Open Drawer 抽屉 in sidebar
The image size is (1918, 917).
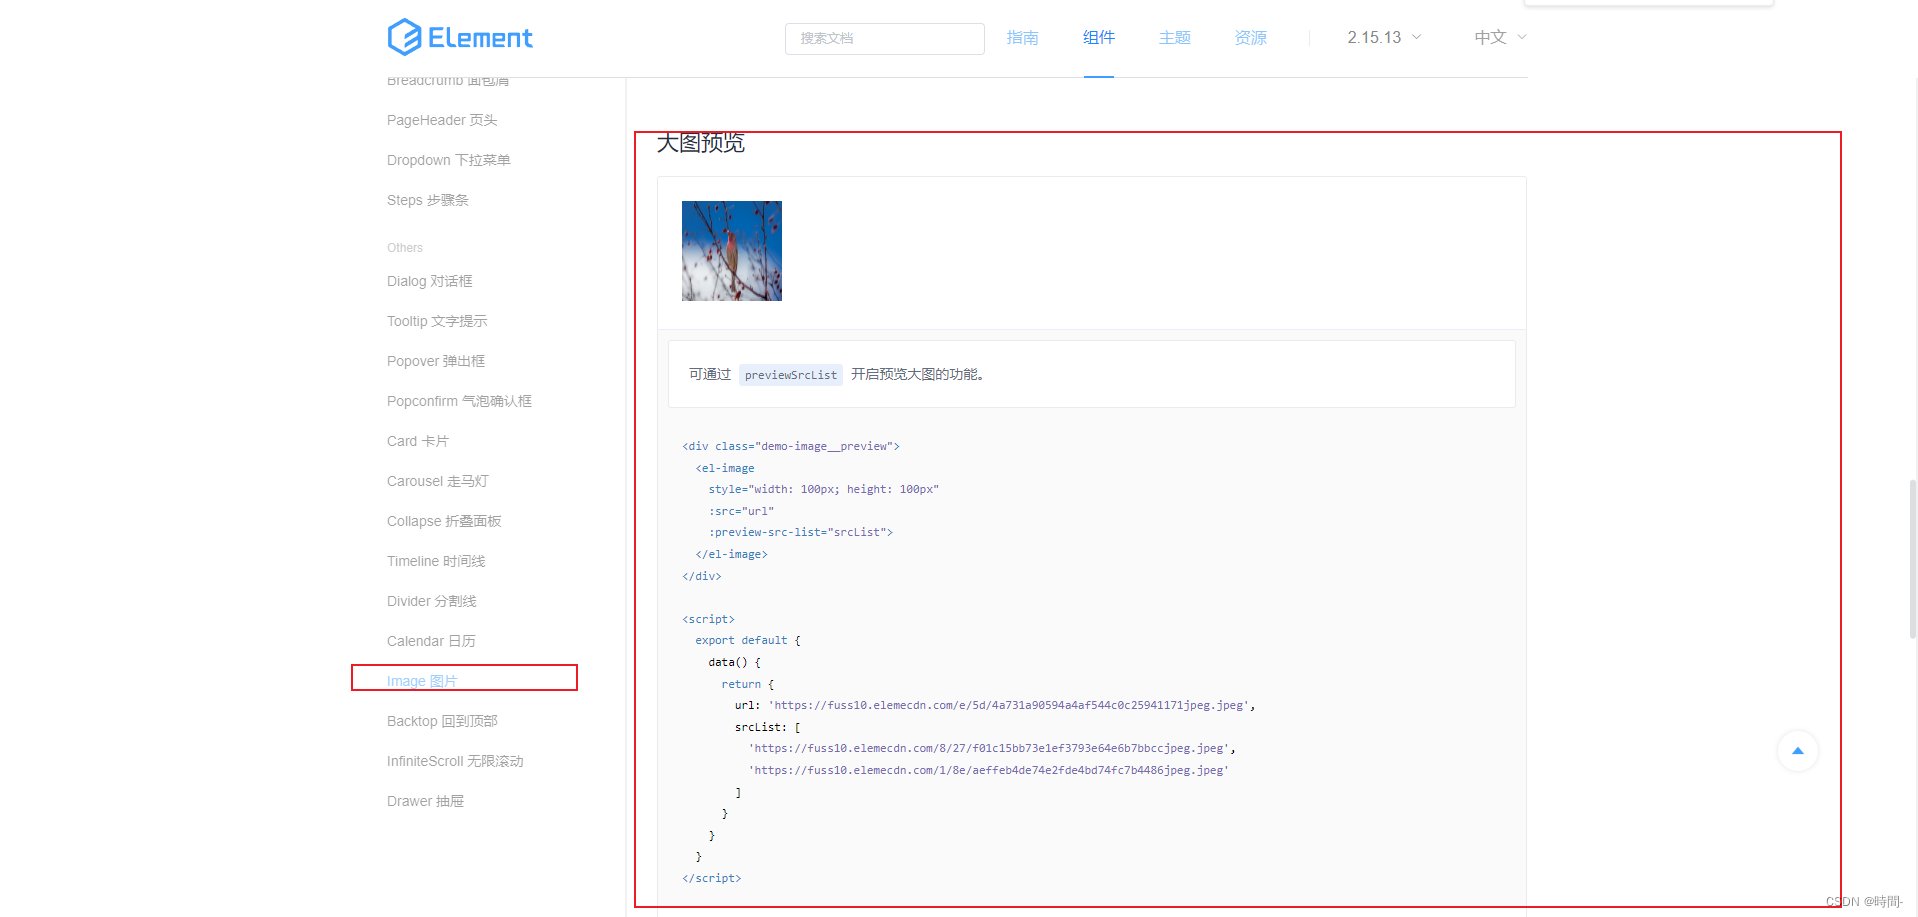[x=425, y=801]
